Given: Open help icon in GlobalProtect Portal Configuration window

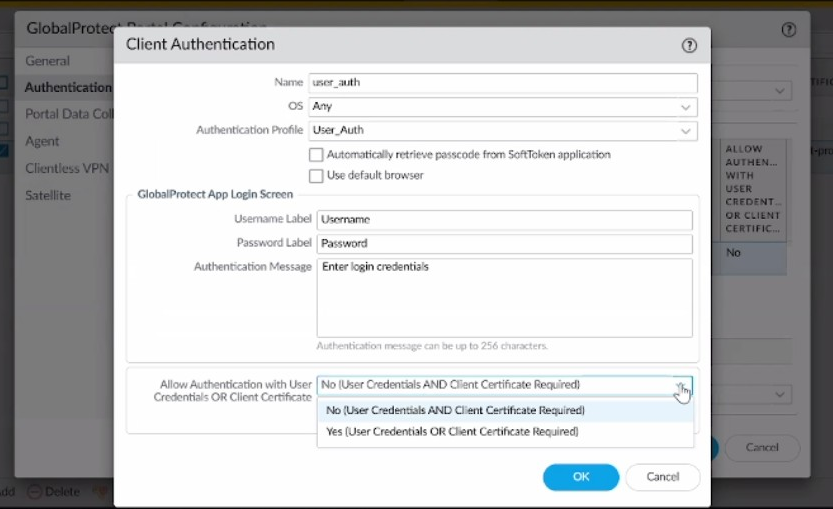Looking at the screenshot, I should [x=788, y=30].
